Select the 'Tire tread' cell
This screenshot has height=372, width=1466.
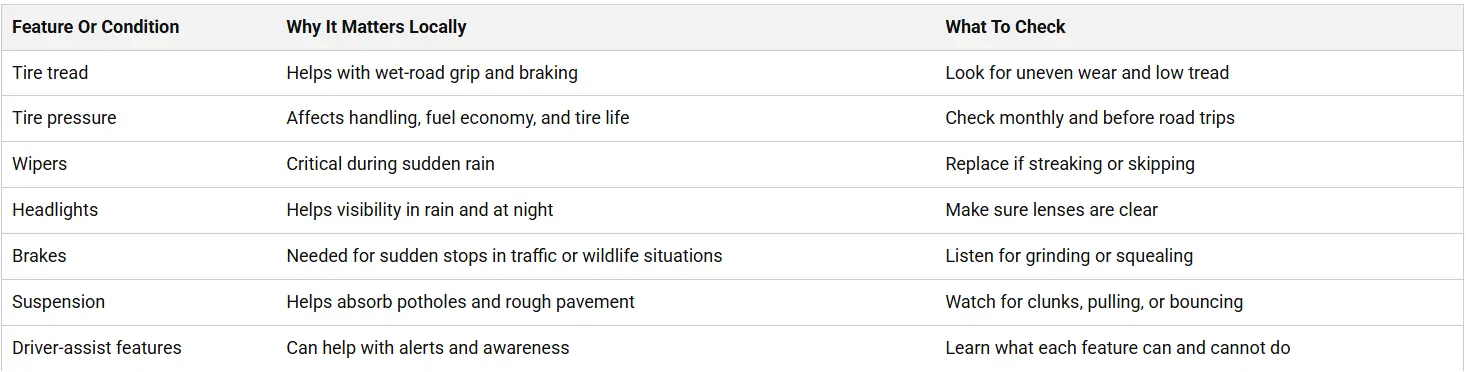pyautogui.click(x=50, y=73)
